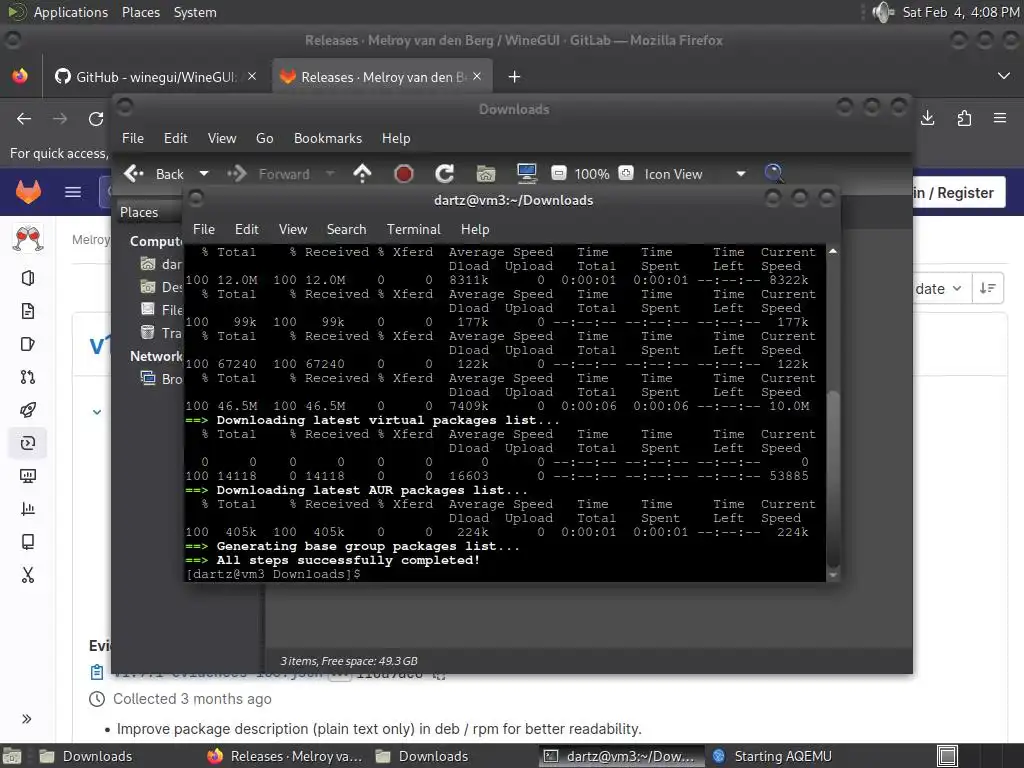The height and width of the screenshot is (768, 1024).
Task: Reload the page in Firefox
Action: pos(96,118)
